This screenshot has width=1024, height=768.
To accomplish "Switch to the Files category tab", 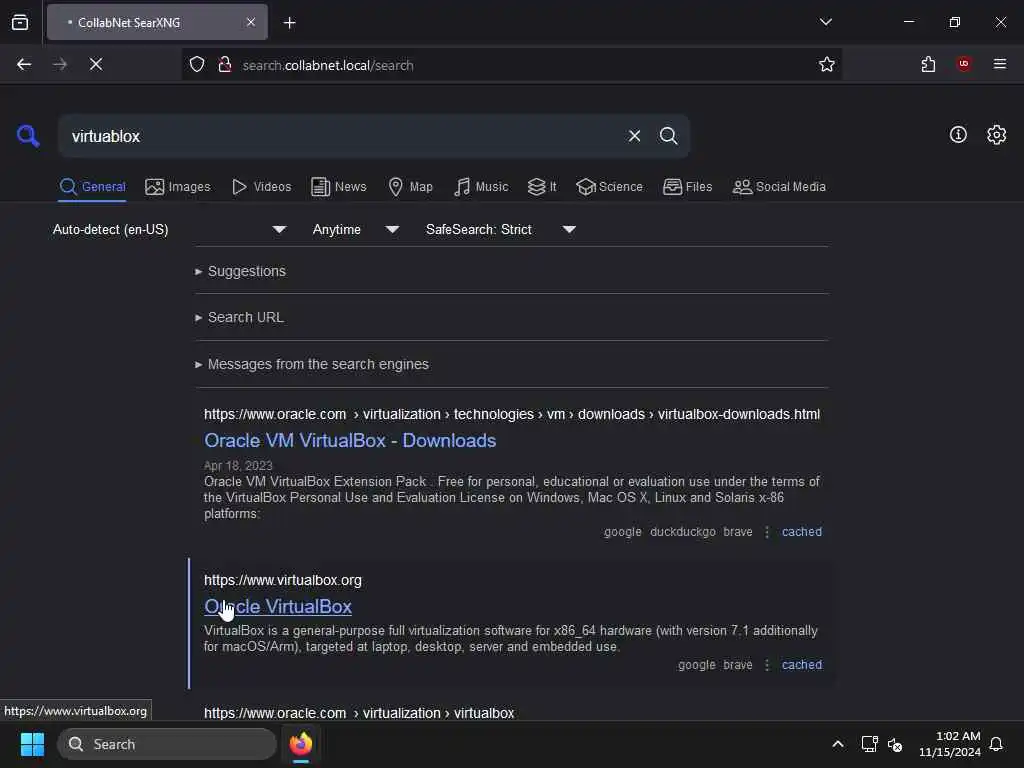I will 687,187.
